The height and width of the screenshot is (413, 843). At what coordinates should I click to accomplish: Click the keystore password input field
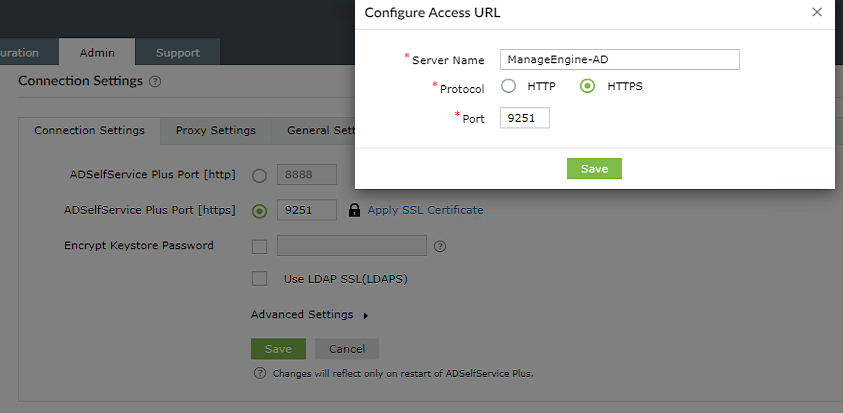coord(352,245)
